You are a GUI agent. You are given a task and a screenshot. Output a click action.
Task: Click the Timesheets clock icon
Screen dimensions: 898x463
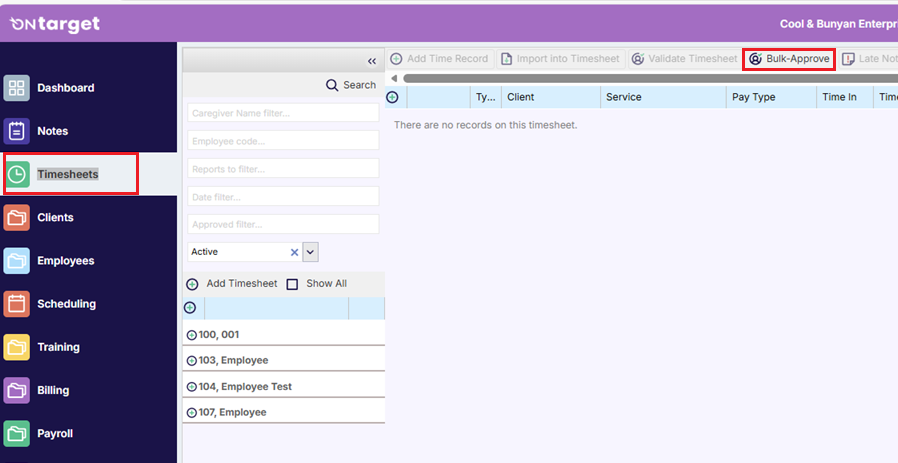[x=17, y=174]
